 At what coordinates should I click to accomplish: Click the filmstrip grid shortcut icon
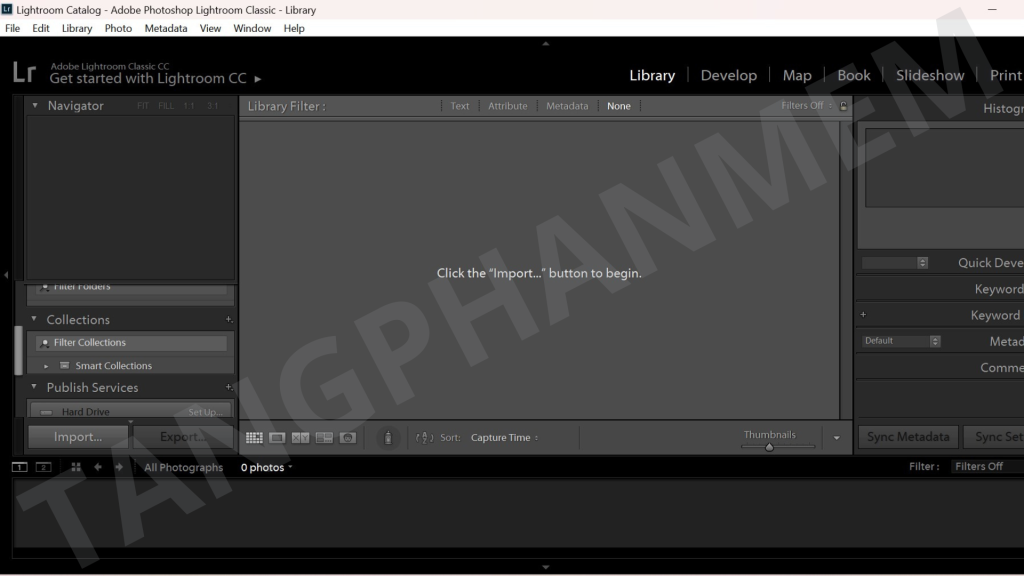pos(76,467)
